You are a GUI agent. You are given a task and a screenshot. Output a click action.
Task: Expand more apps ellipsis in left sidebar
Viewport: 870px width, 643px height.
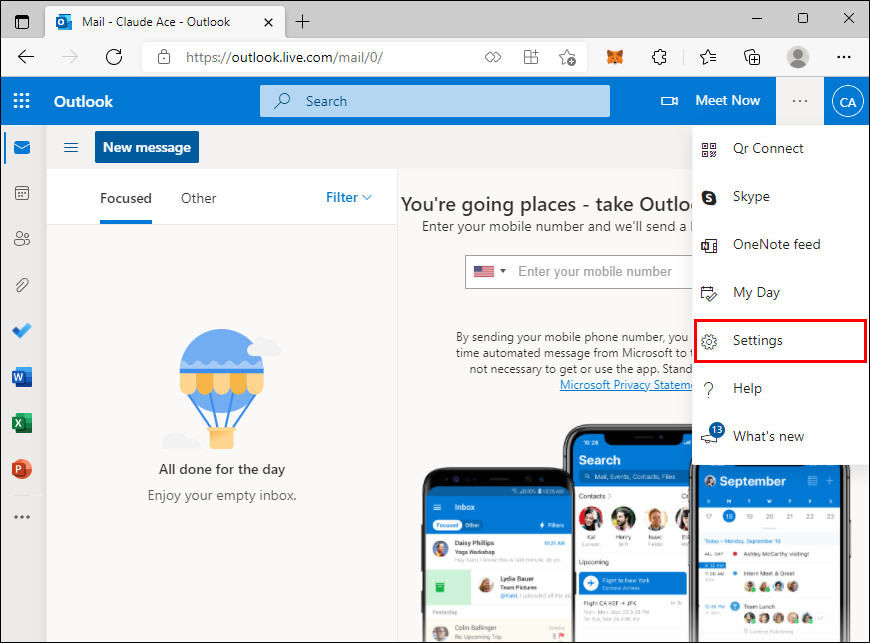(x=22, y=517)
